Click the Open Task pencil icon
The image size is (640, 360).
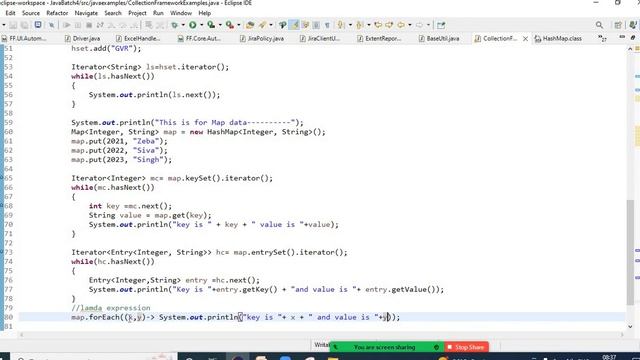(x=262, y=25)
